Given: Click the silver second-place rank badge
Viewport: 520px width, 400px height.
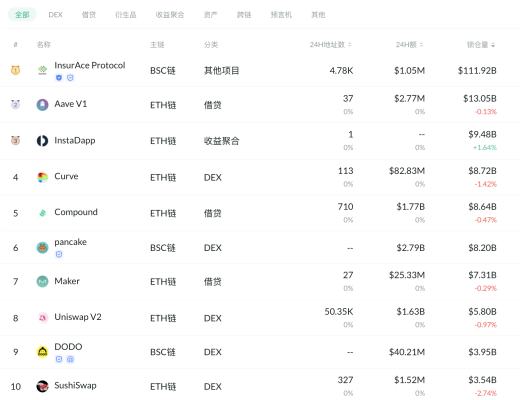Looking at the screenshot, I should pyautogui.click(x=15, y=104).
